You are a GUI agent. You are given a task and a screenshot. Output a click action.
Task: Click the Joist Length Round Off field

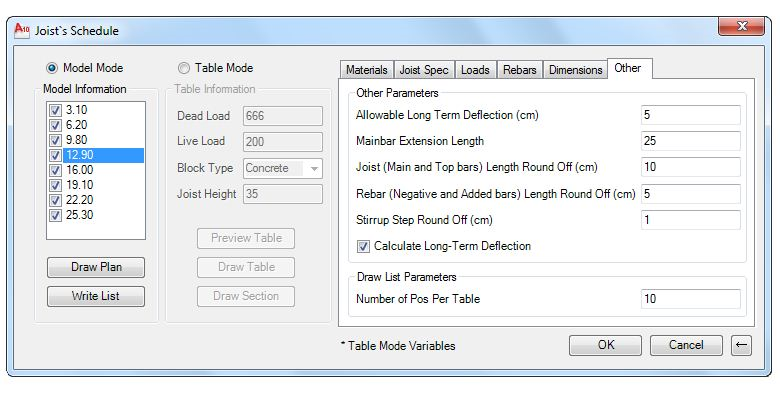pos(690,167)
